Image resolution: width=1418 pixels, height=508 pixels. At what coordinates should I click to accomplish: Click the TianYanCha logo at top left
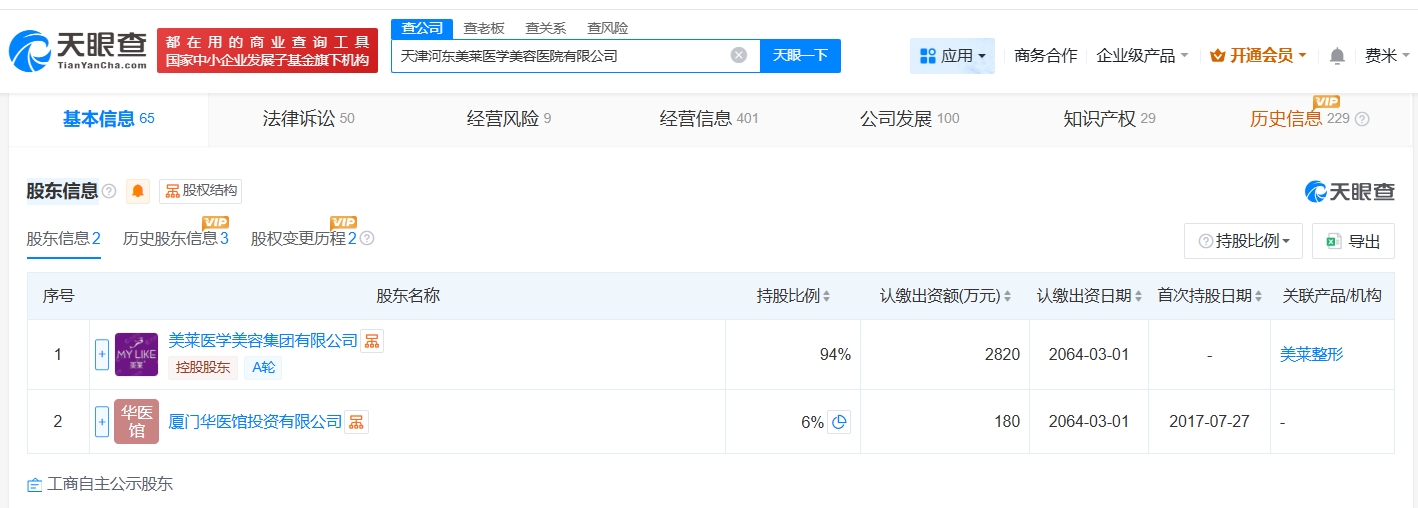78,50
